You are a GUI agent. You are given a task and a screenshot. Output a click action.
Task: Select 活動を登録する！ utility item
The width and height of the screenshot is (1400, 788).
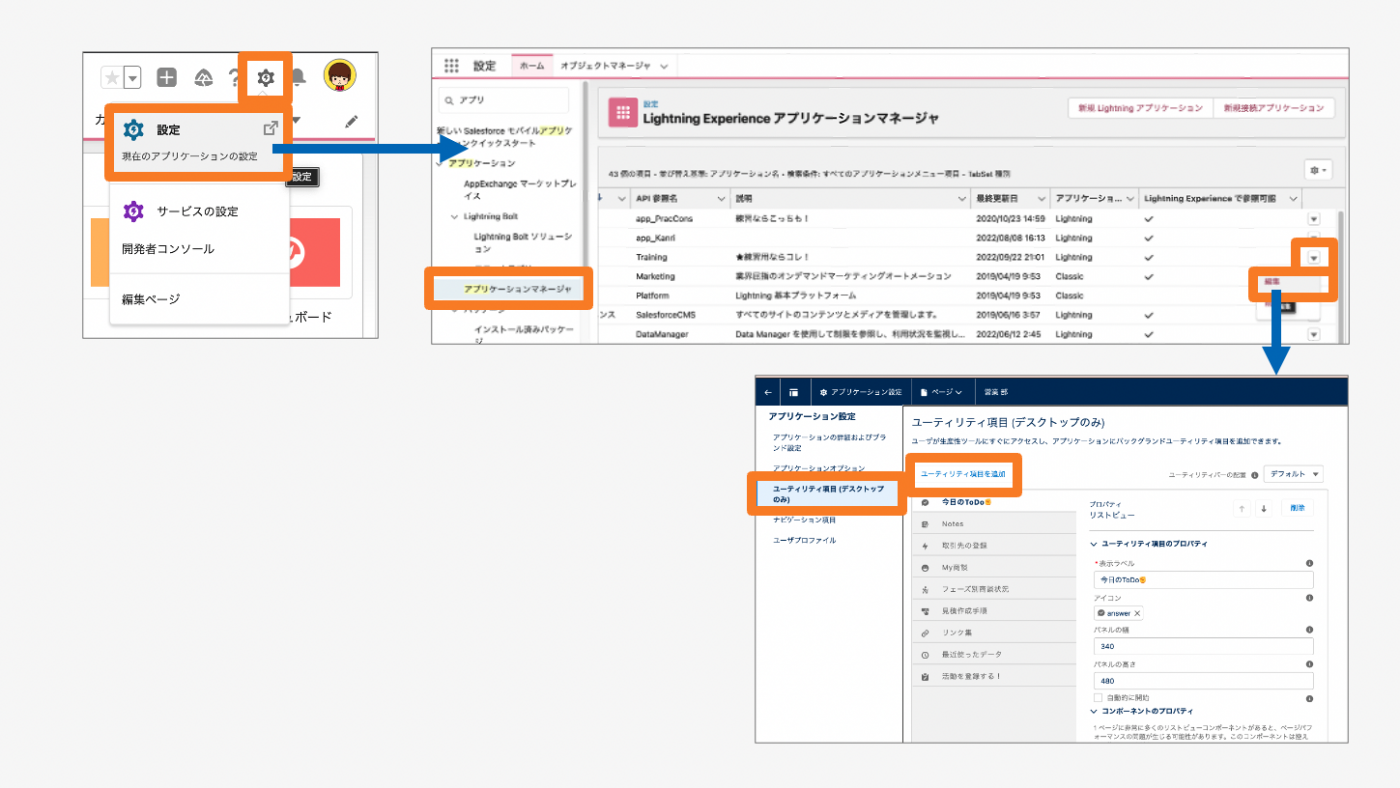click(993, 676)
